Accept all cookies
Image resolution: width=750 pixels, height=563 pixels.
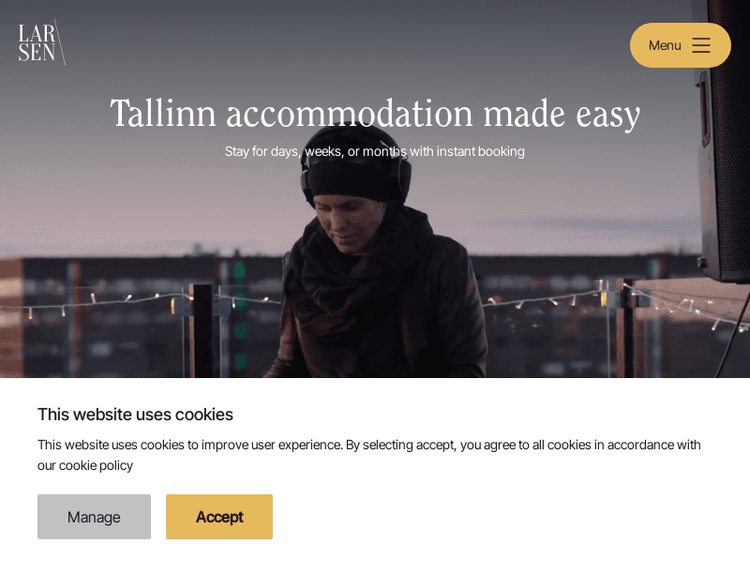219,517
